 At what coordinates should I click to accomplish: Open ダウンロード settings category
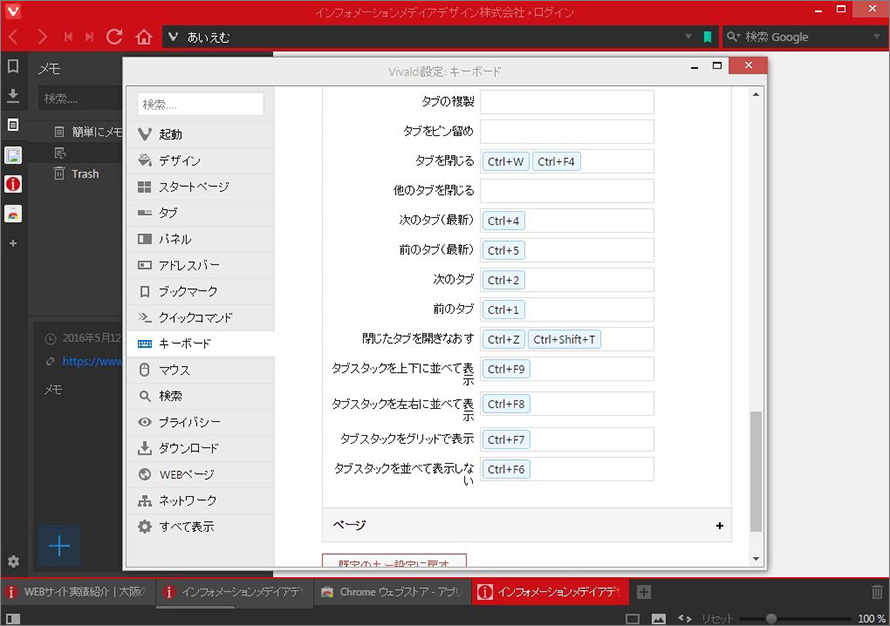(x=200, y=448)
